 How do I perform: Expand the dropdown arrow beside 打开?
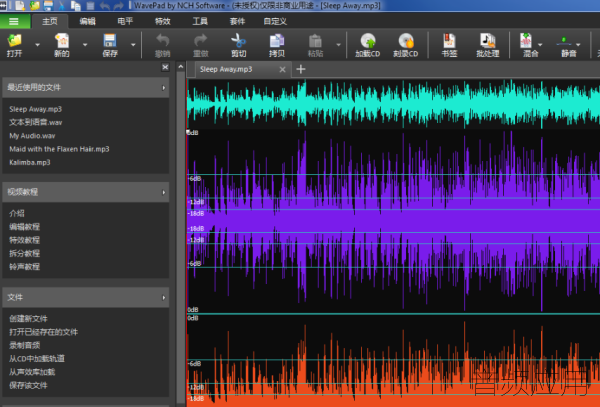point(38,45)
